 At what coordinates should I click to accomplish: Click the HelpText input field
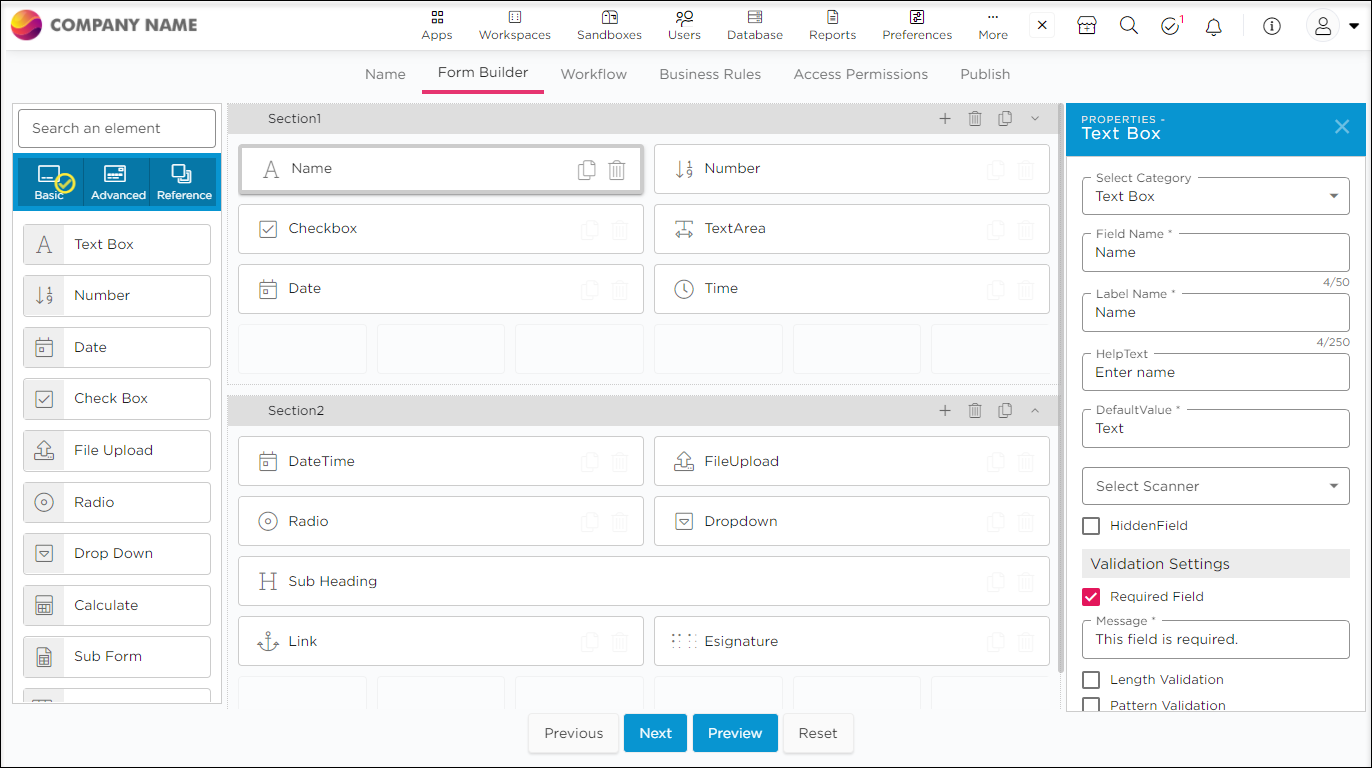[x=1216, y=372]
